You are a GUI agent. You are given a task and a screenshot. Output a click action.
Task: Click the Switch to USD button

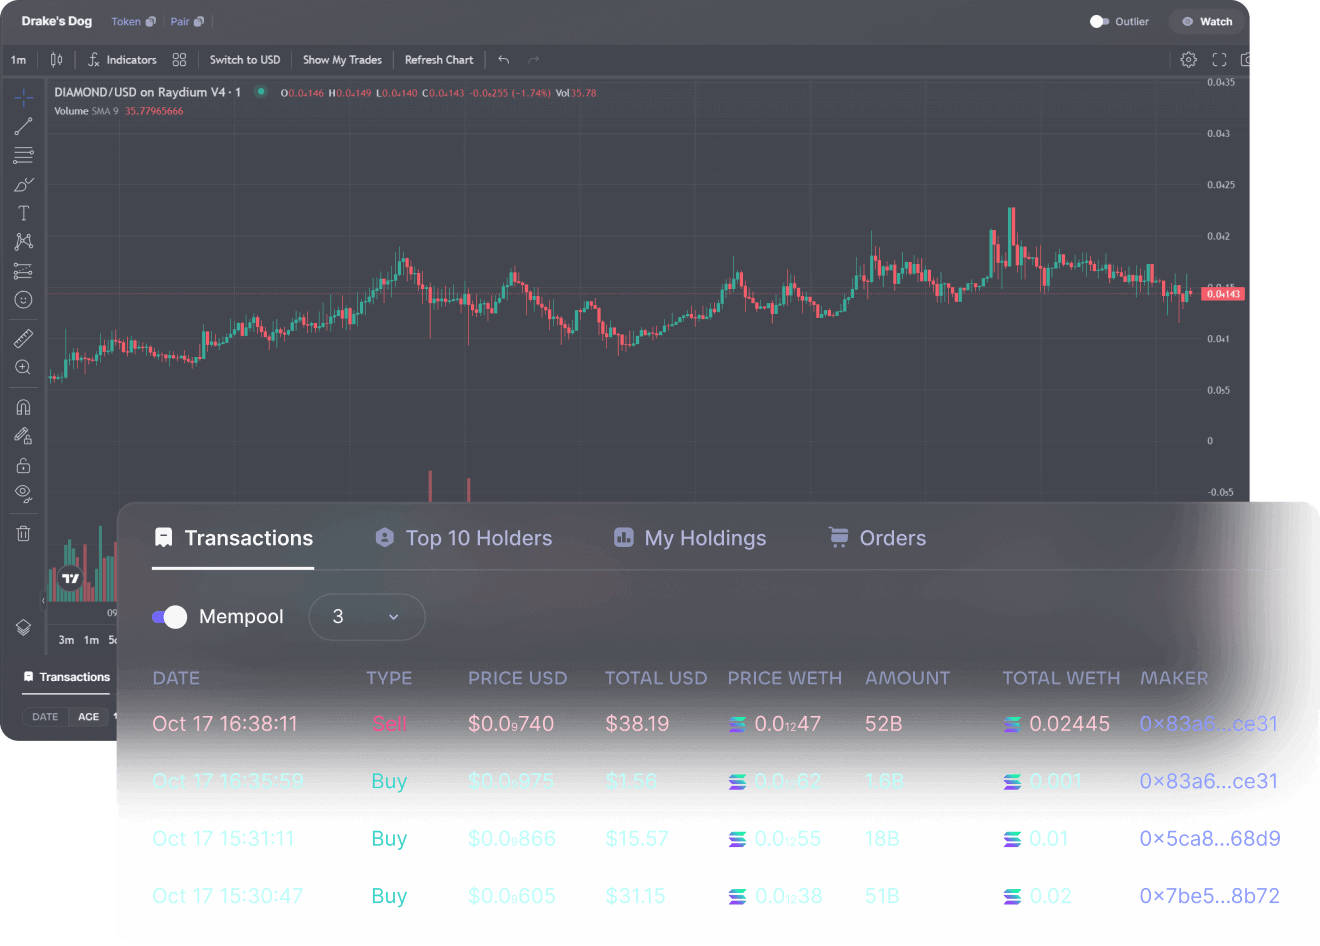(245, 60)
